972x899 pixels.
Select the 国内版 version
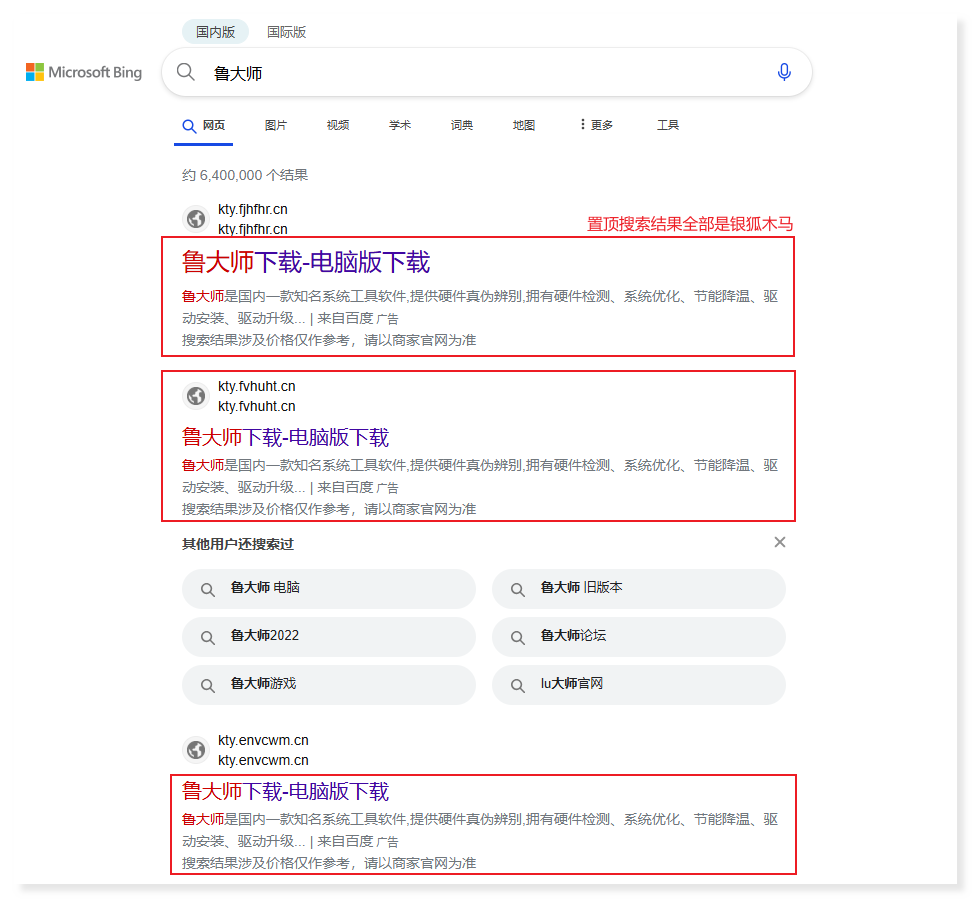(215, 31)
